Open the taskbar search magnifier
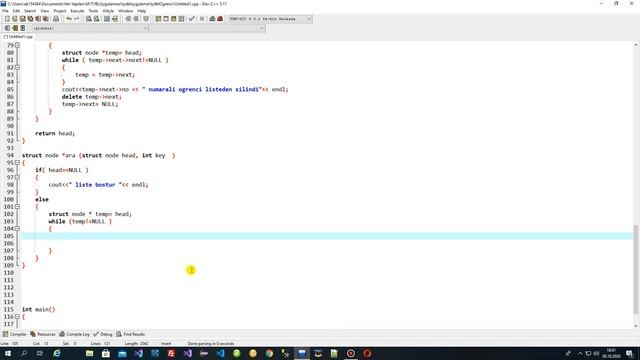This screenshot has width=640, height=360. [x=24, y=353]
